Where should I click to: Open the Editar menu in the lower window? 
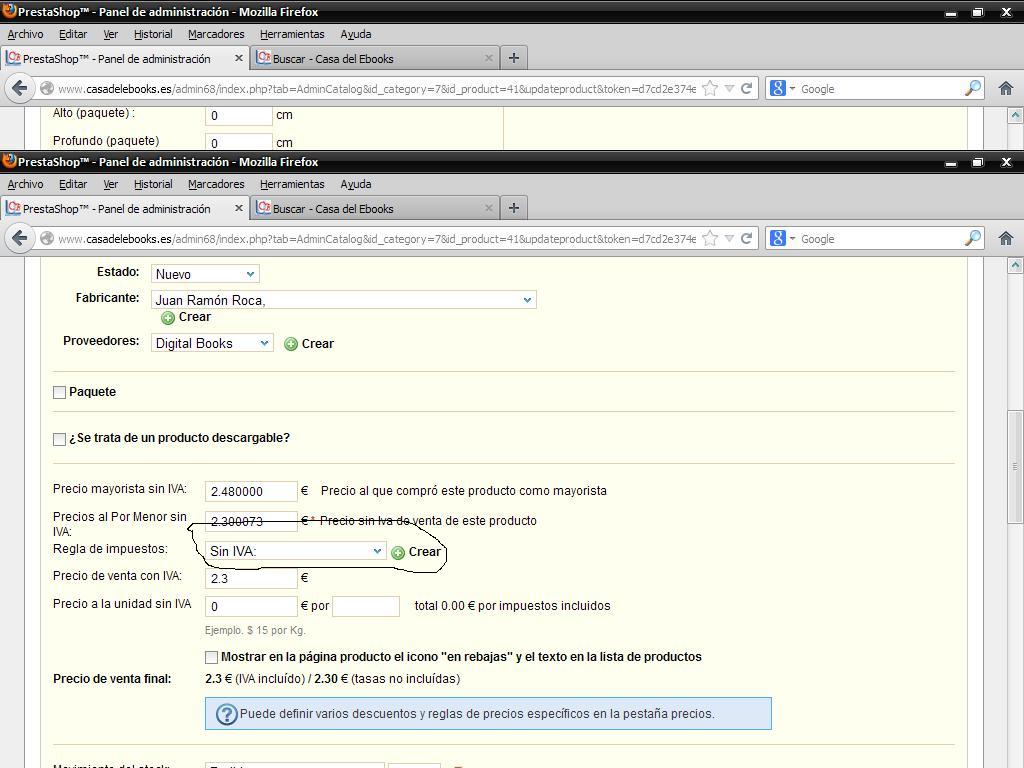pos(73,184)
